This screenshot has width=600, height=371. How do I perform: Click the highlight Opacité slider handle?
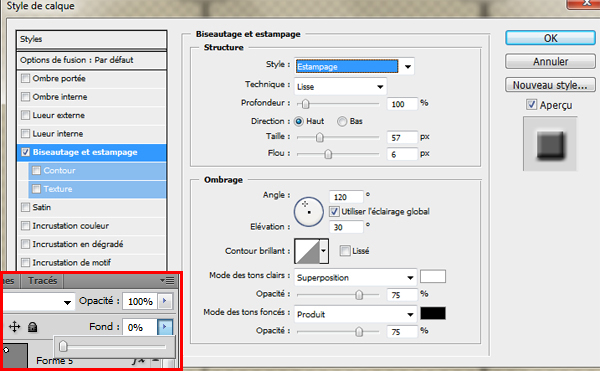[x=359, y=295]
